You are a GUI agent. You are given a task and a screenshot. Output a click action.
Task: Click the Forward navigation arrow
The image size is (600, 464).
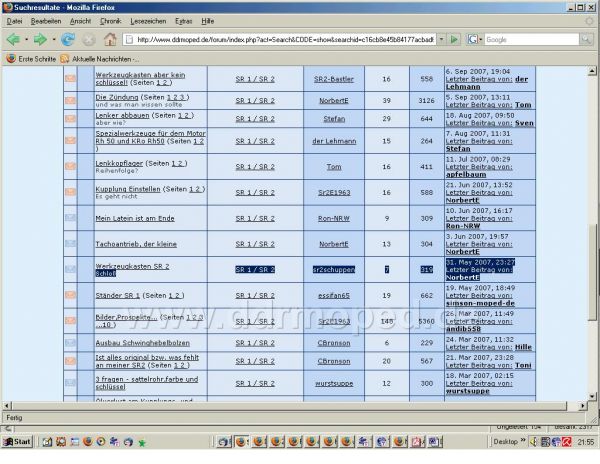click(x=40, y=39)
